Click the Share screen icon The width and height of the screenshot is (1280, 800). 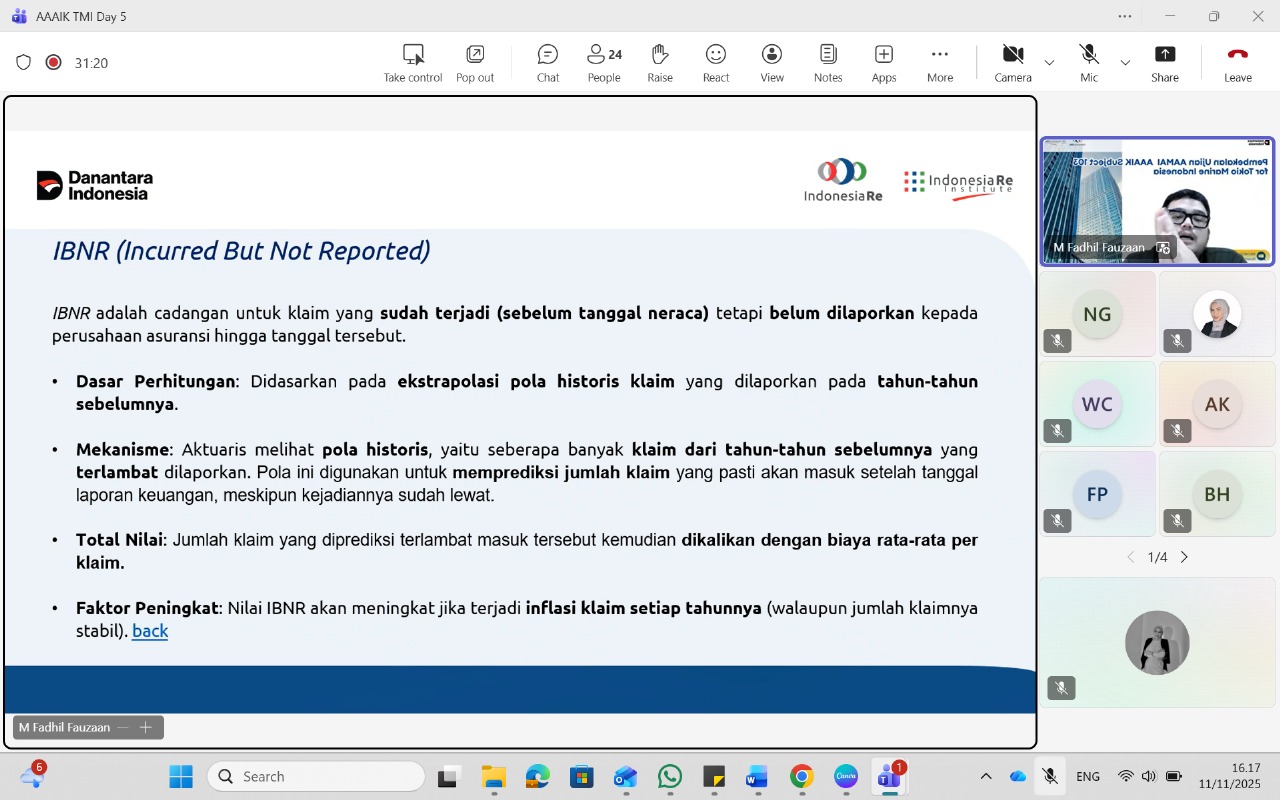click(x=1164, y=62)
